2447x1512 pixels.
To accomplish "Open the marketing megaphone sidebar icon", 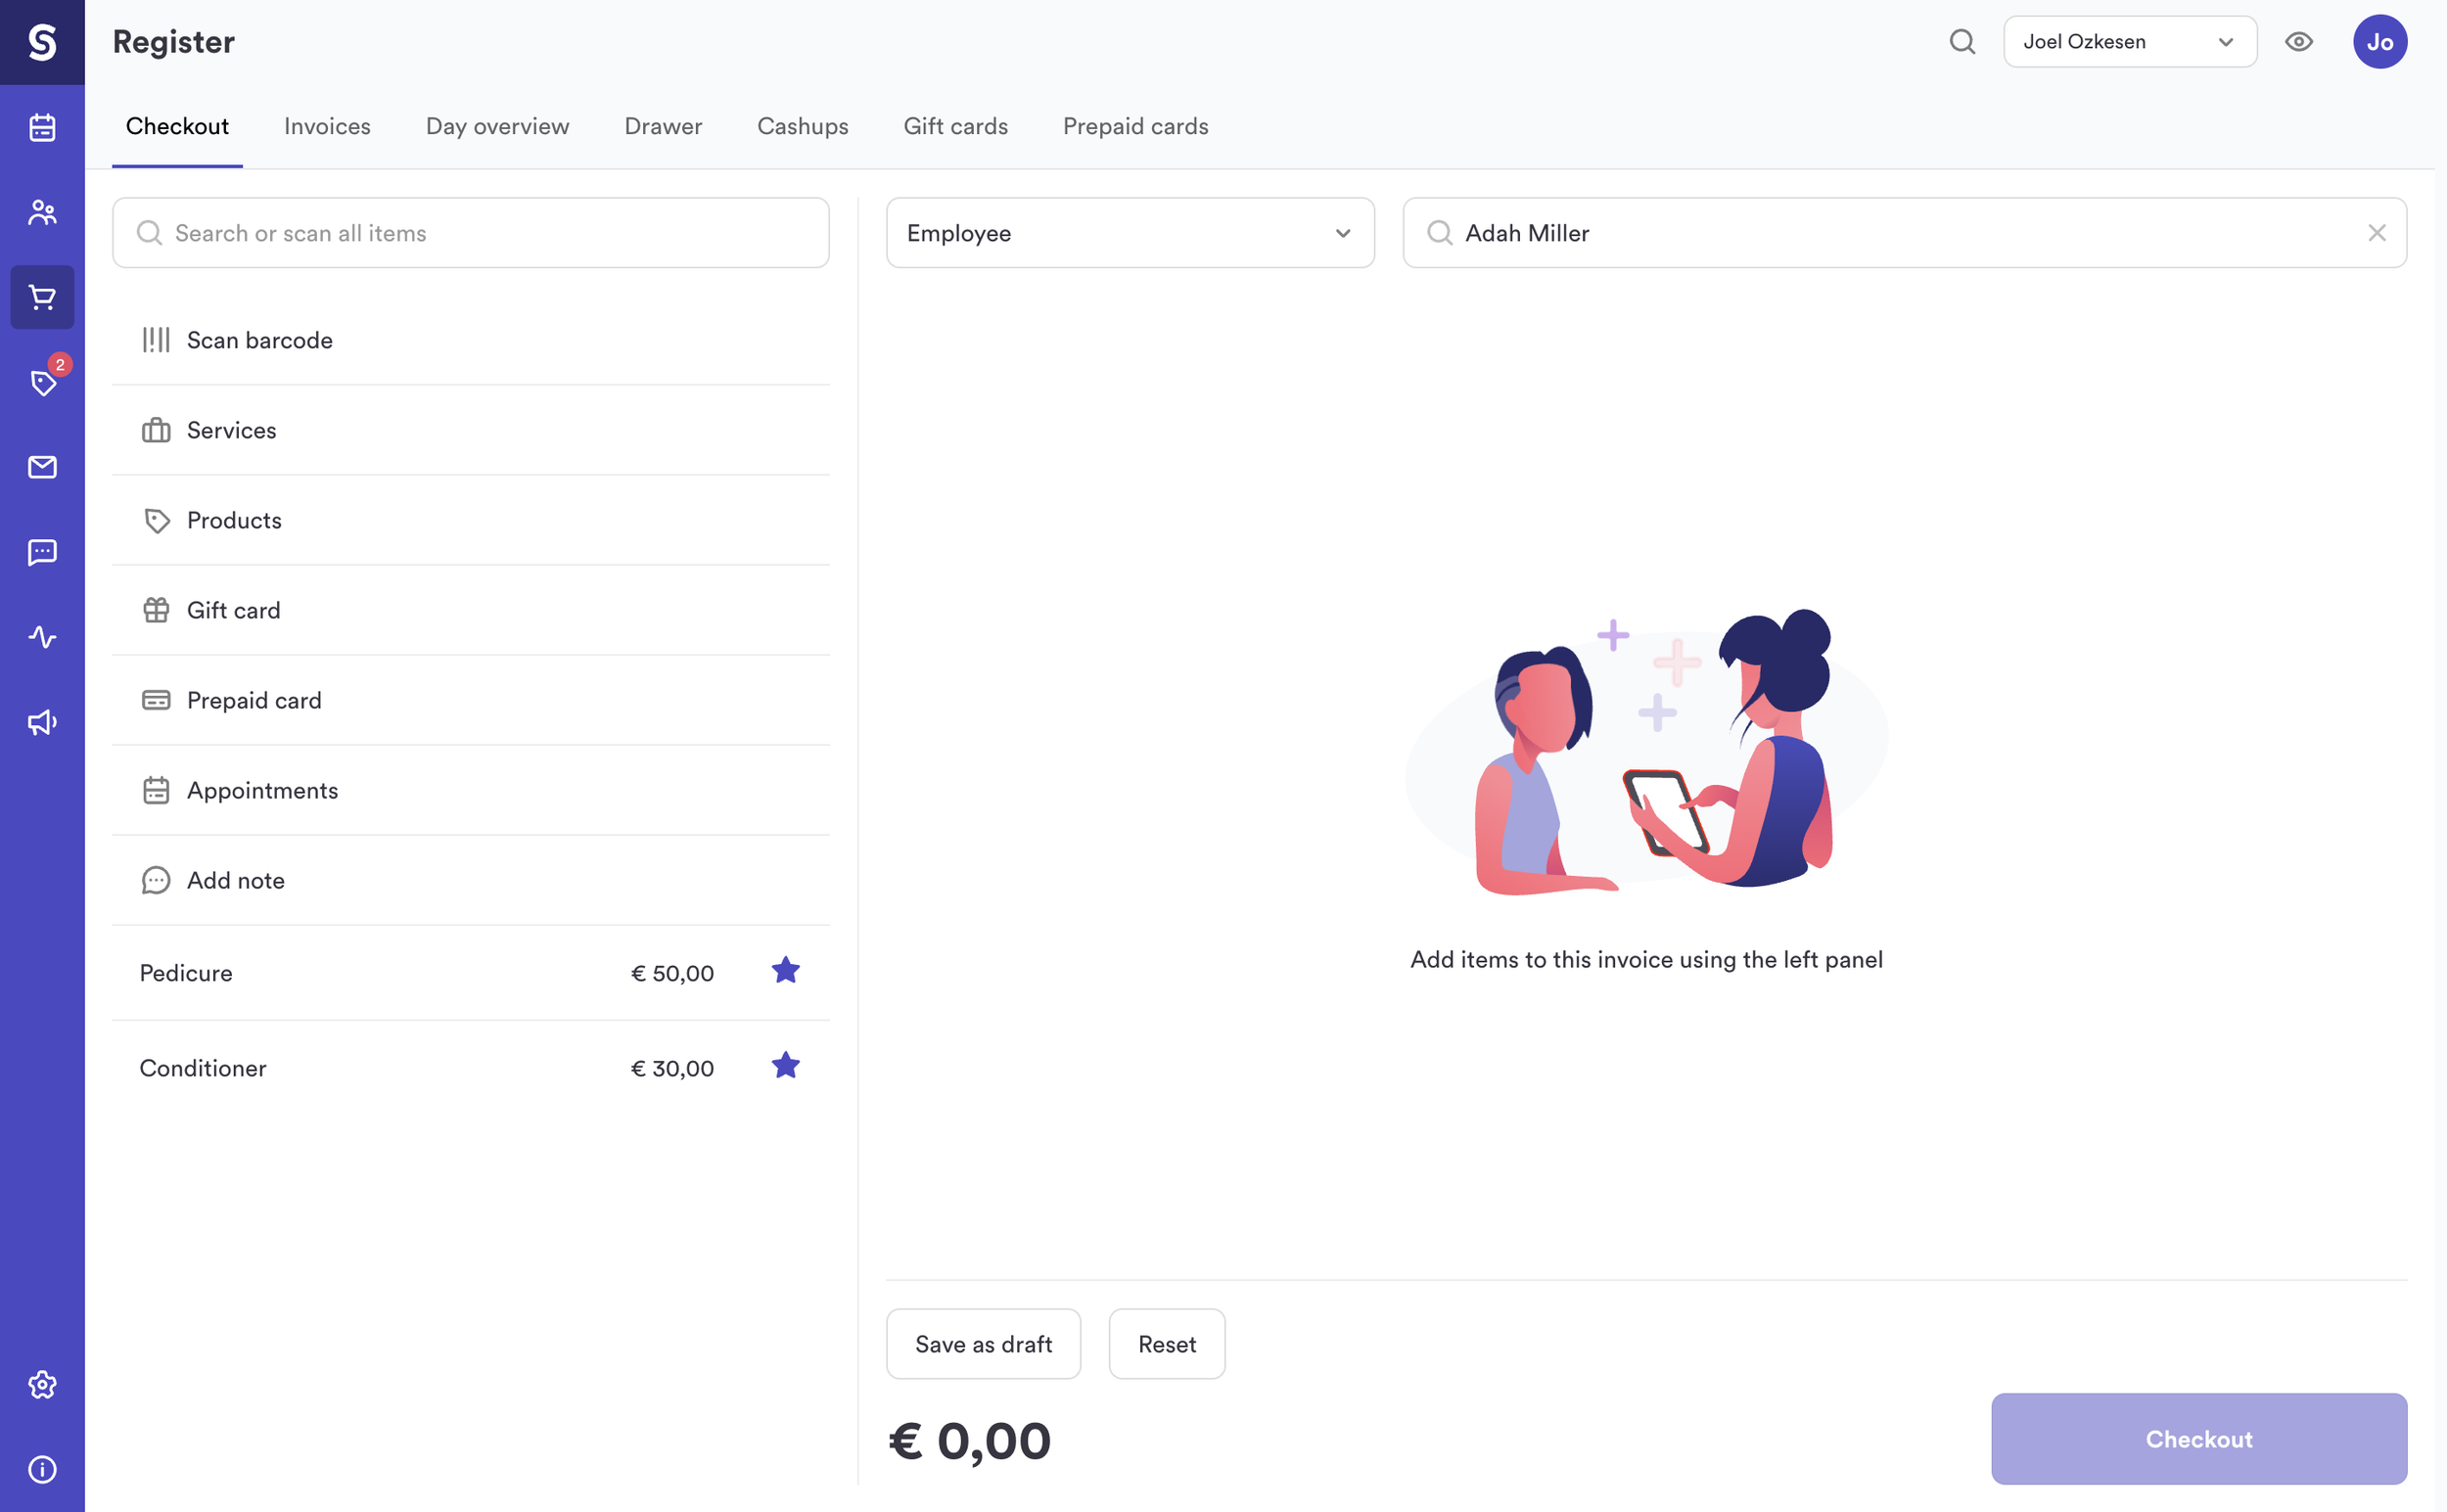I will [x=42, y=722].
